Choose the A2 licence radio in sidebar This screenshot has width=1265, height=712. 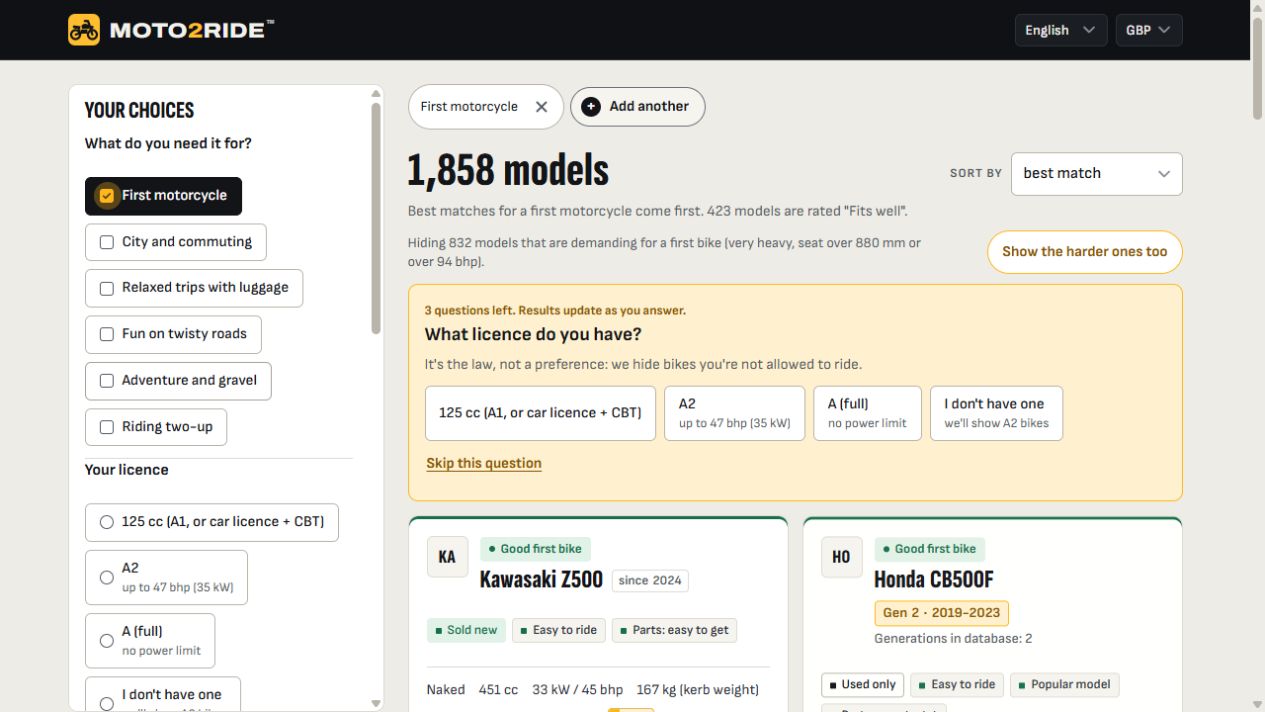pyautogui.click(x=107, y=577)
